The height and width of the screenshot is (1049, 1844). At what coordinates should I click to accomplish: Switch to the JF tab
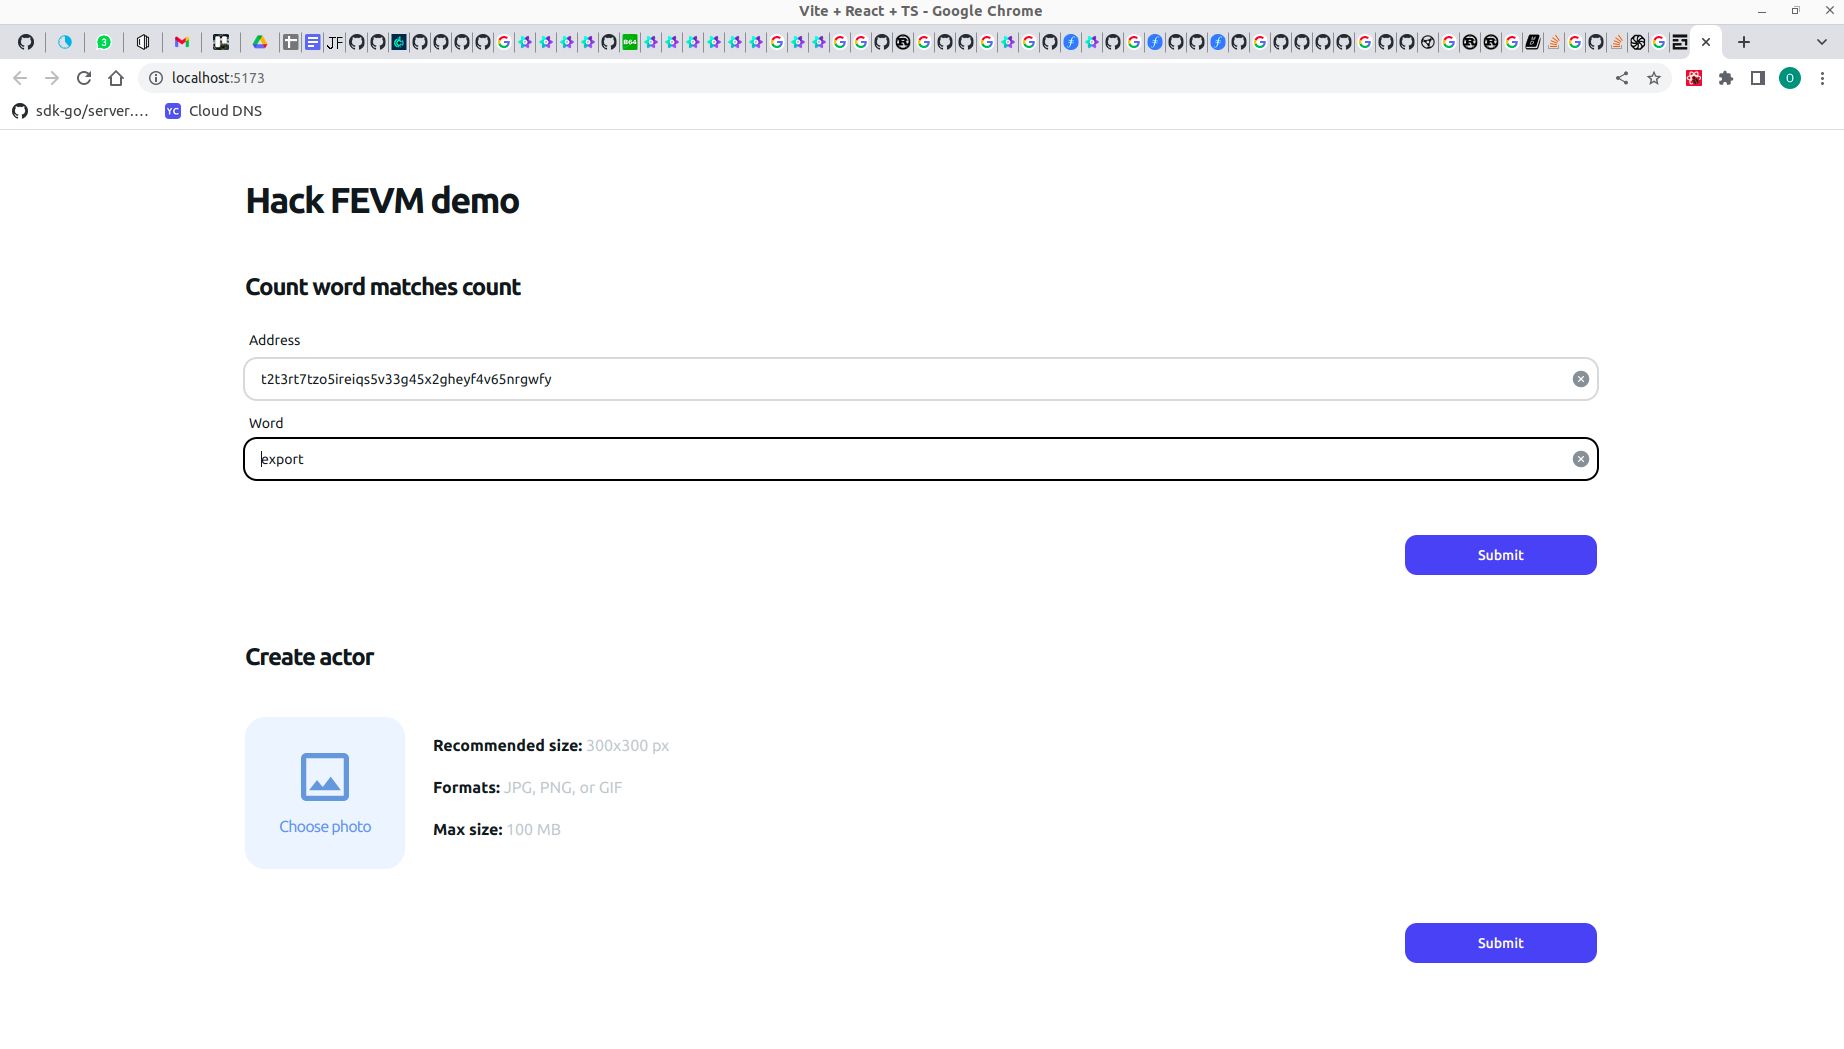tap(334, 42)
